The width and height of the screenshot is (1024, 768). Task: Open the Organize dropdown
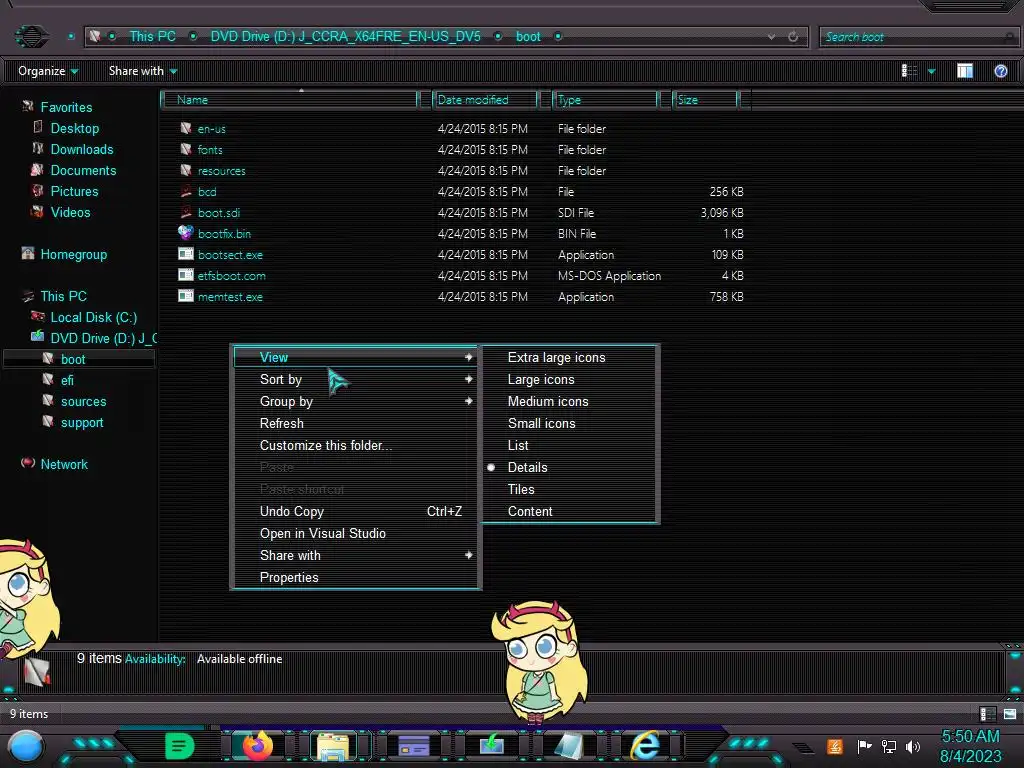pos(48,71)
